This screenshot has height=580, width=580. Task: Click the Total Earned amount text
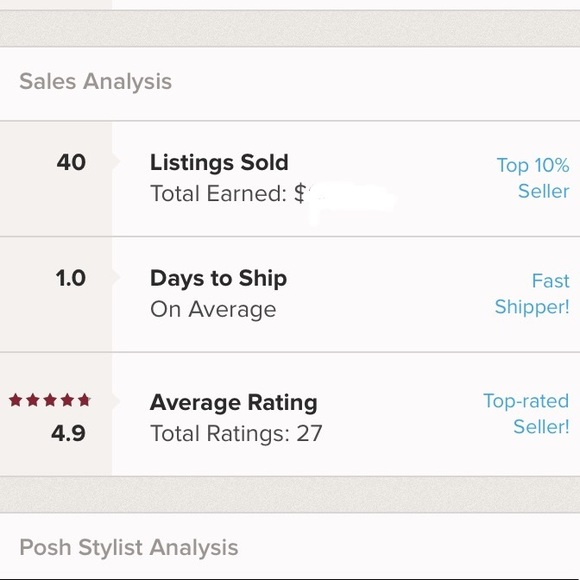(x=228, y=193)
